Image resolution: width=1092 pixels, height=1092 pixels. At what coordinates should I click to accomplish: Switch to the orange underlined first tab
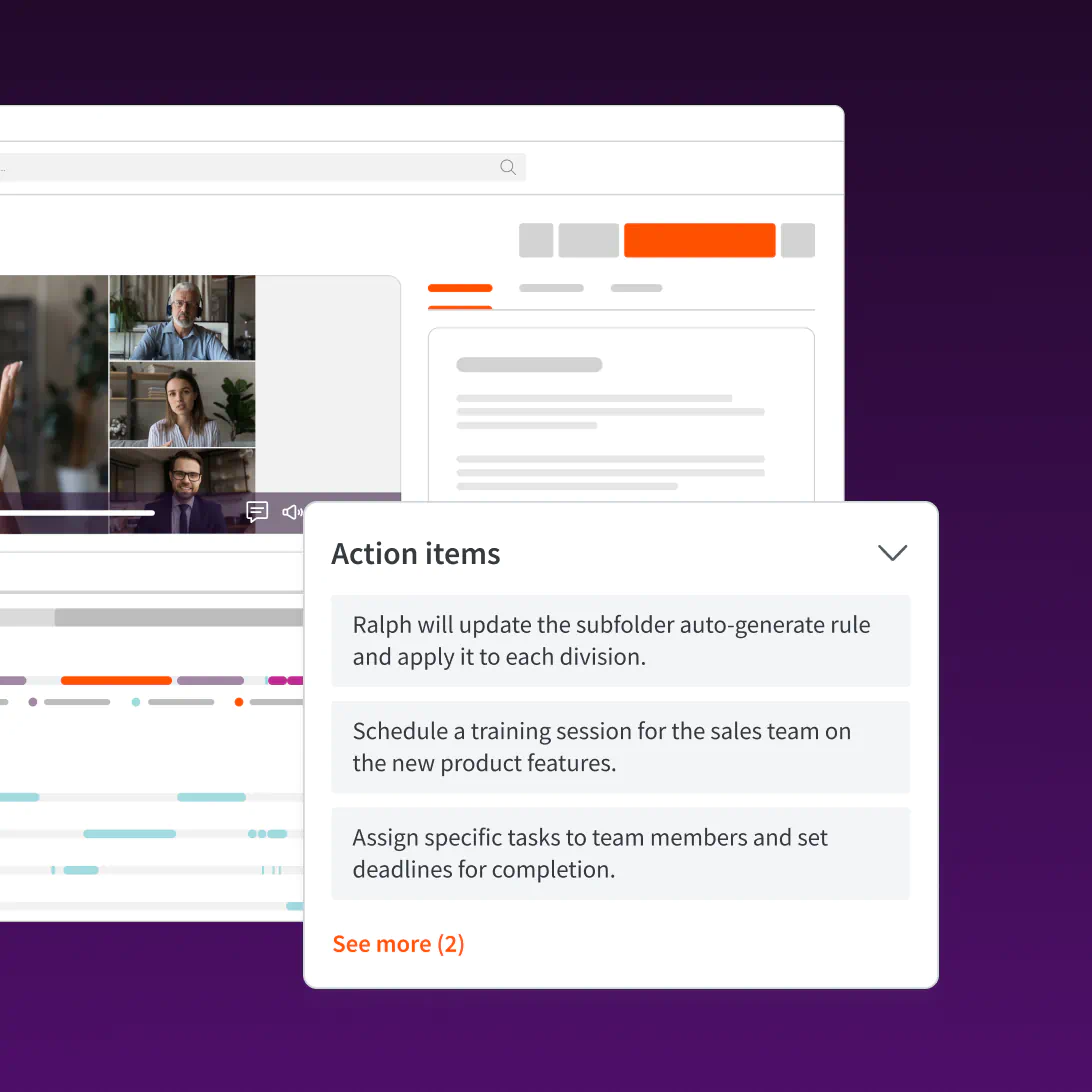coord(459,289)
